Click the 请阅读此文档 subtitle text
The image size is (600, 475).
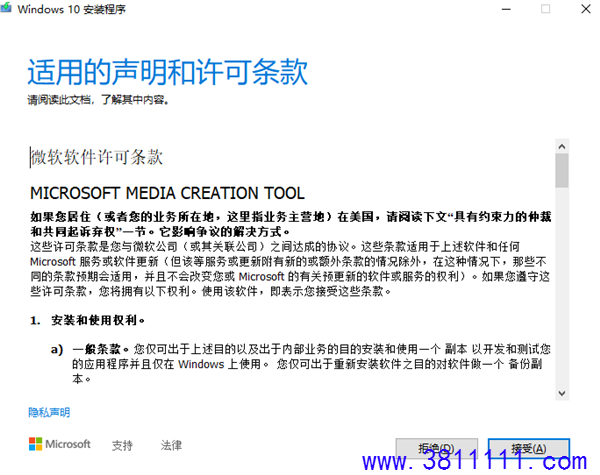pyautogui.click(x=98, y=100)
